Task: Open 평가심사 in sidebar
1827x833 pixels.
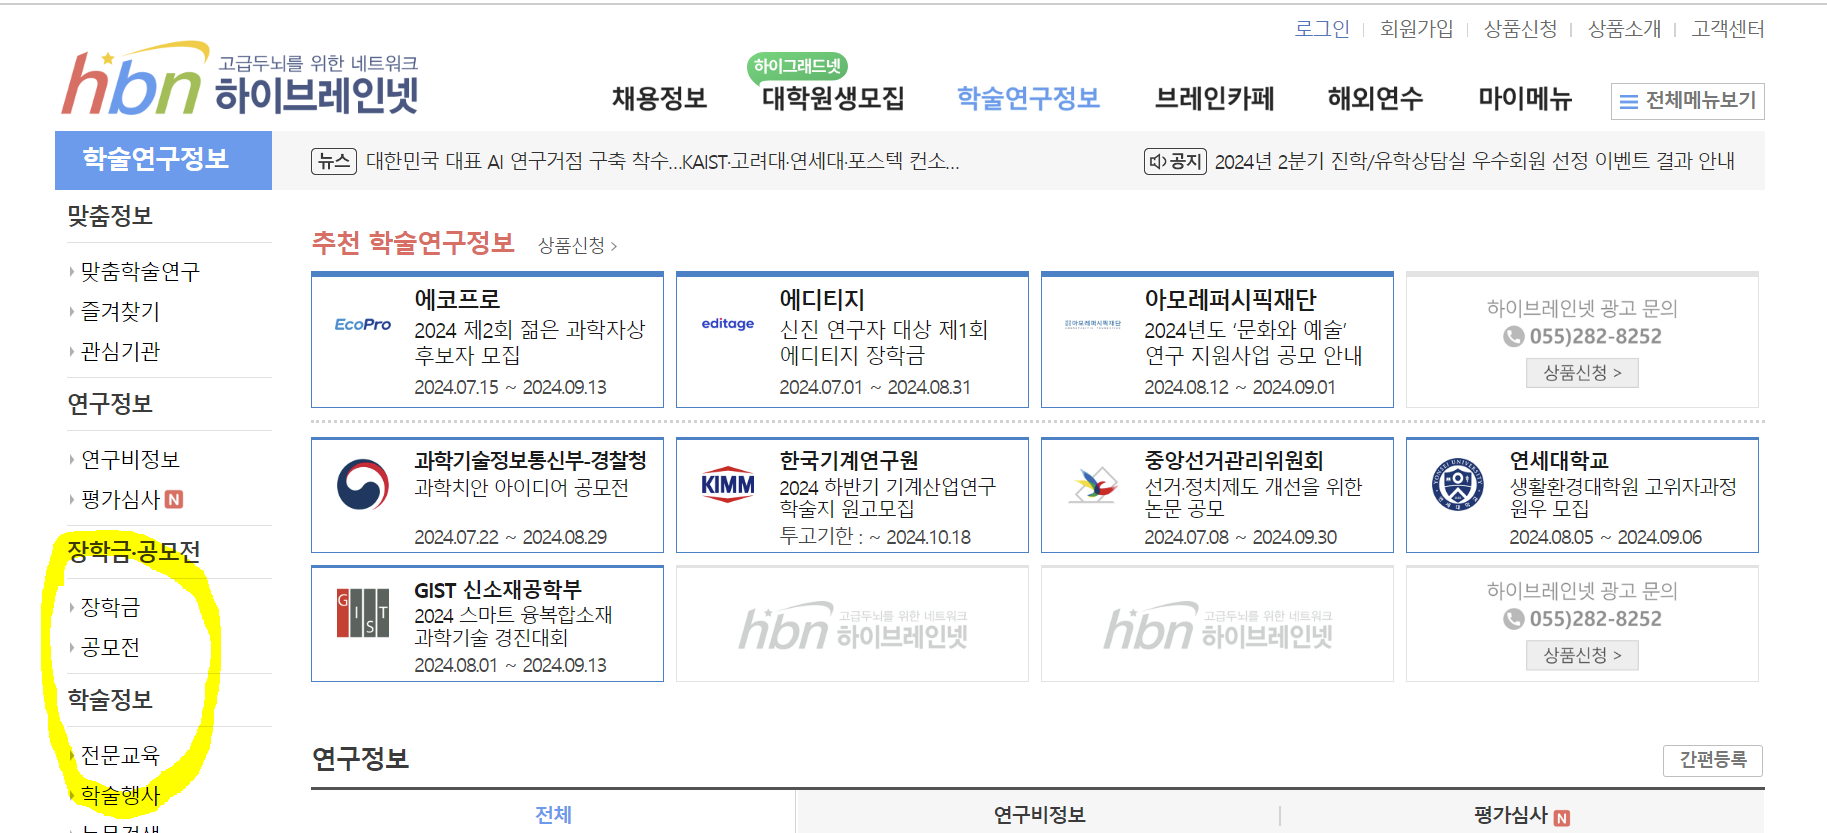Action: coord(120,499)
